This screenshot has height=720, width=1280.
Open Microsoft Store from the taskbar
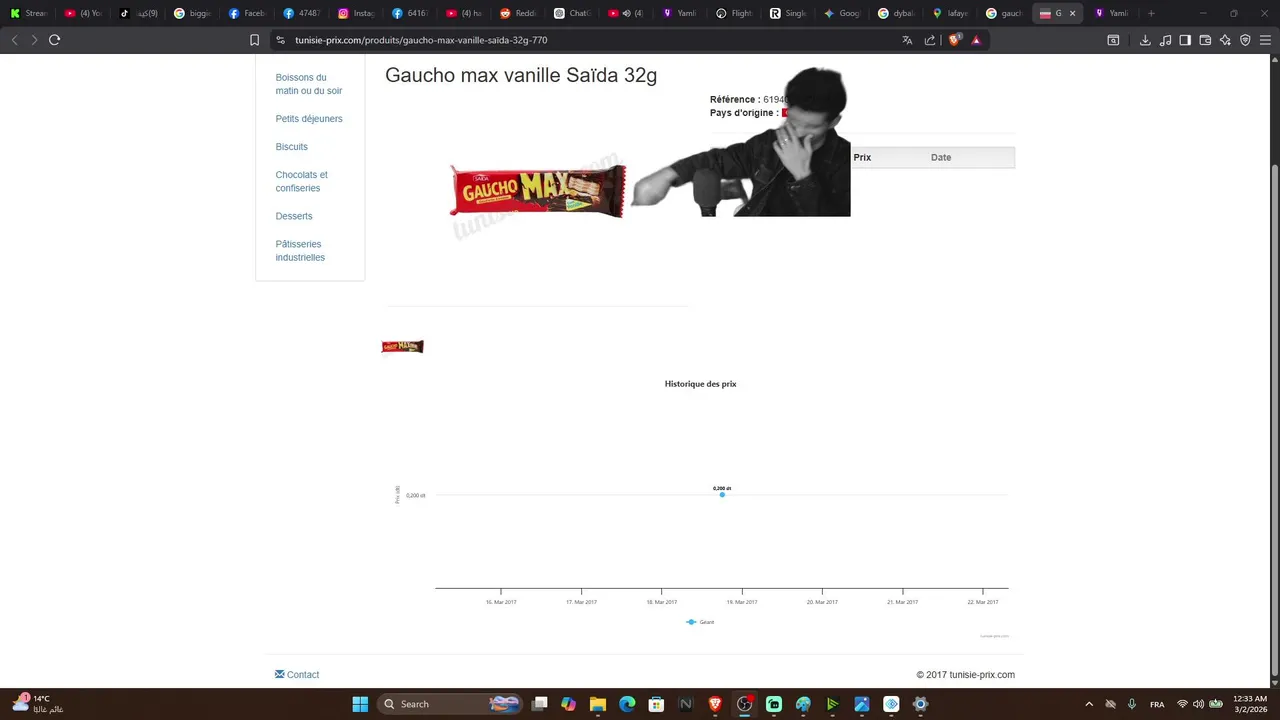click(x=656, y=704)
